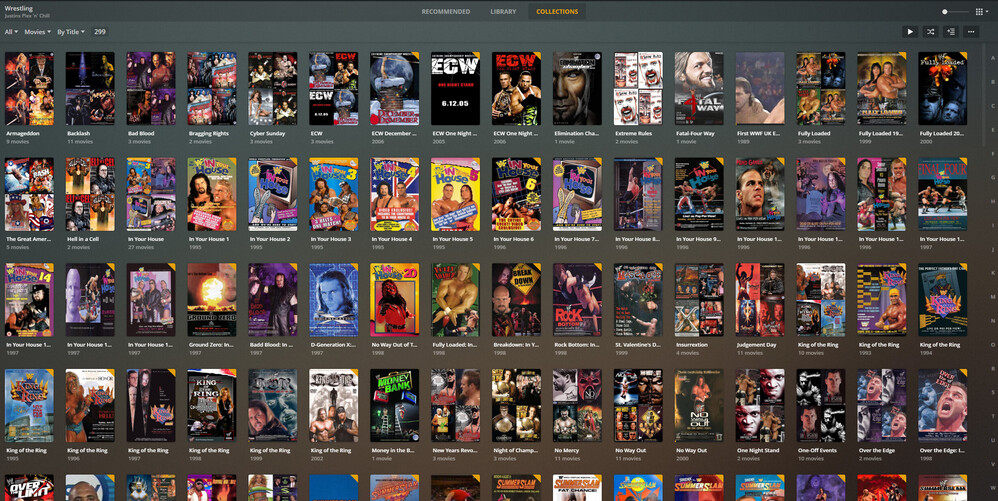Jump to letter O in alphabet index

[x=992, y=344]
